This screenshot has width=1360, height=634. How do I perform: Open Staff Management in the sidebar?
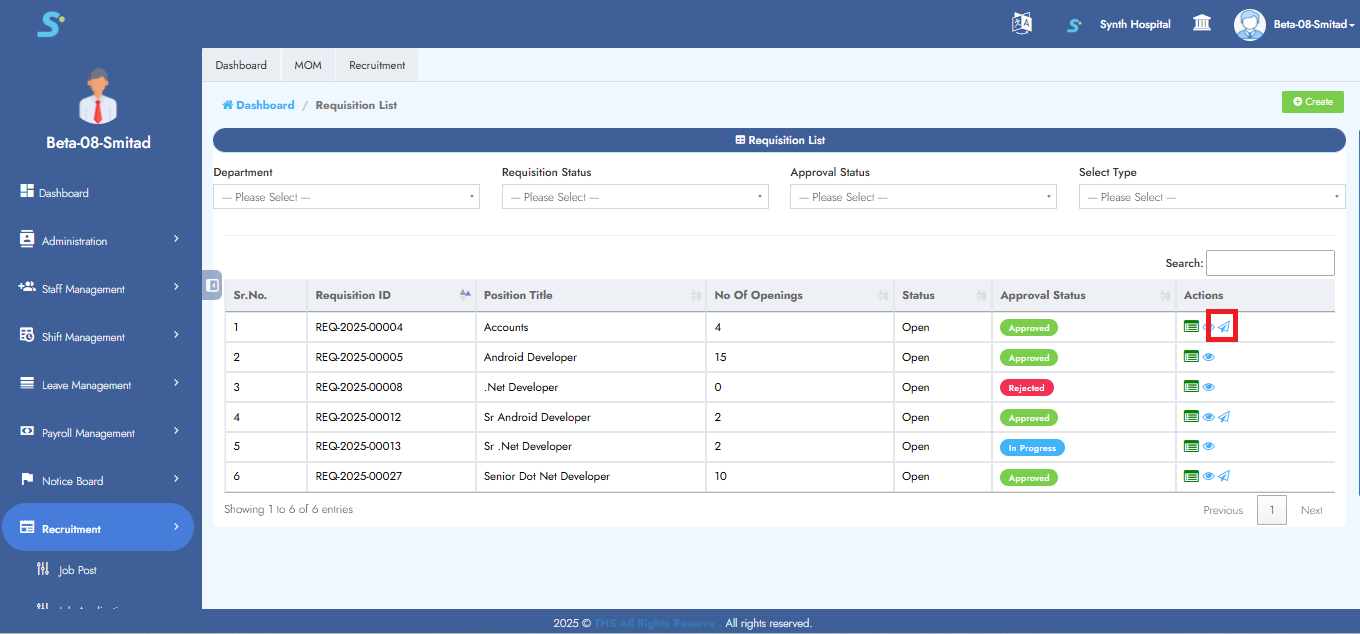pos(98,289)
